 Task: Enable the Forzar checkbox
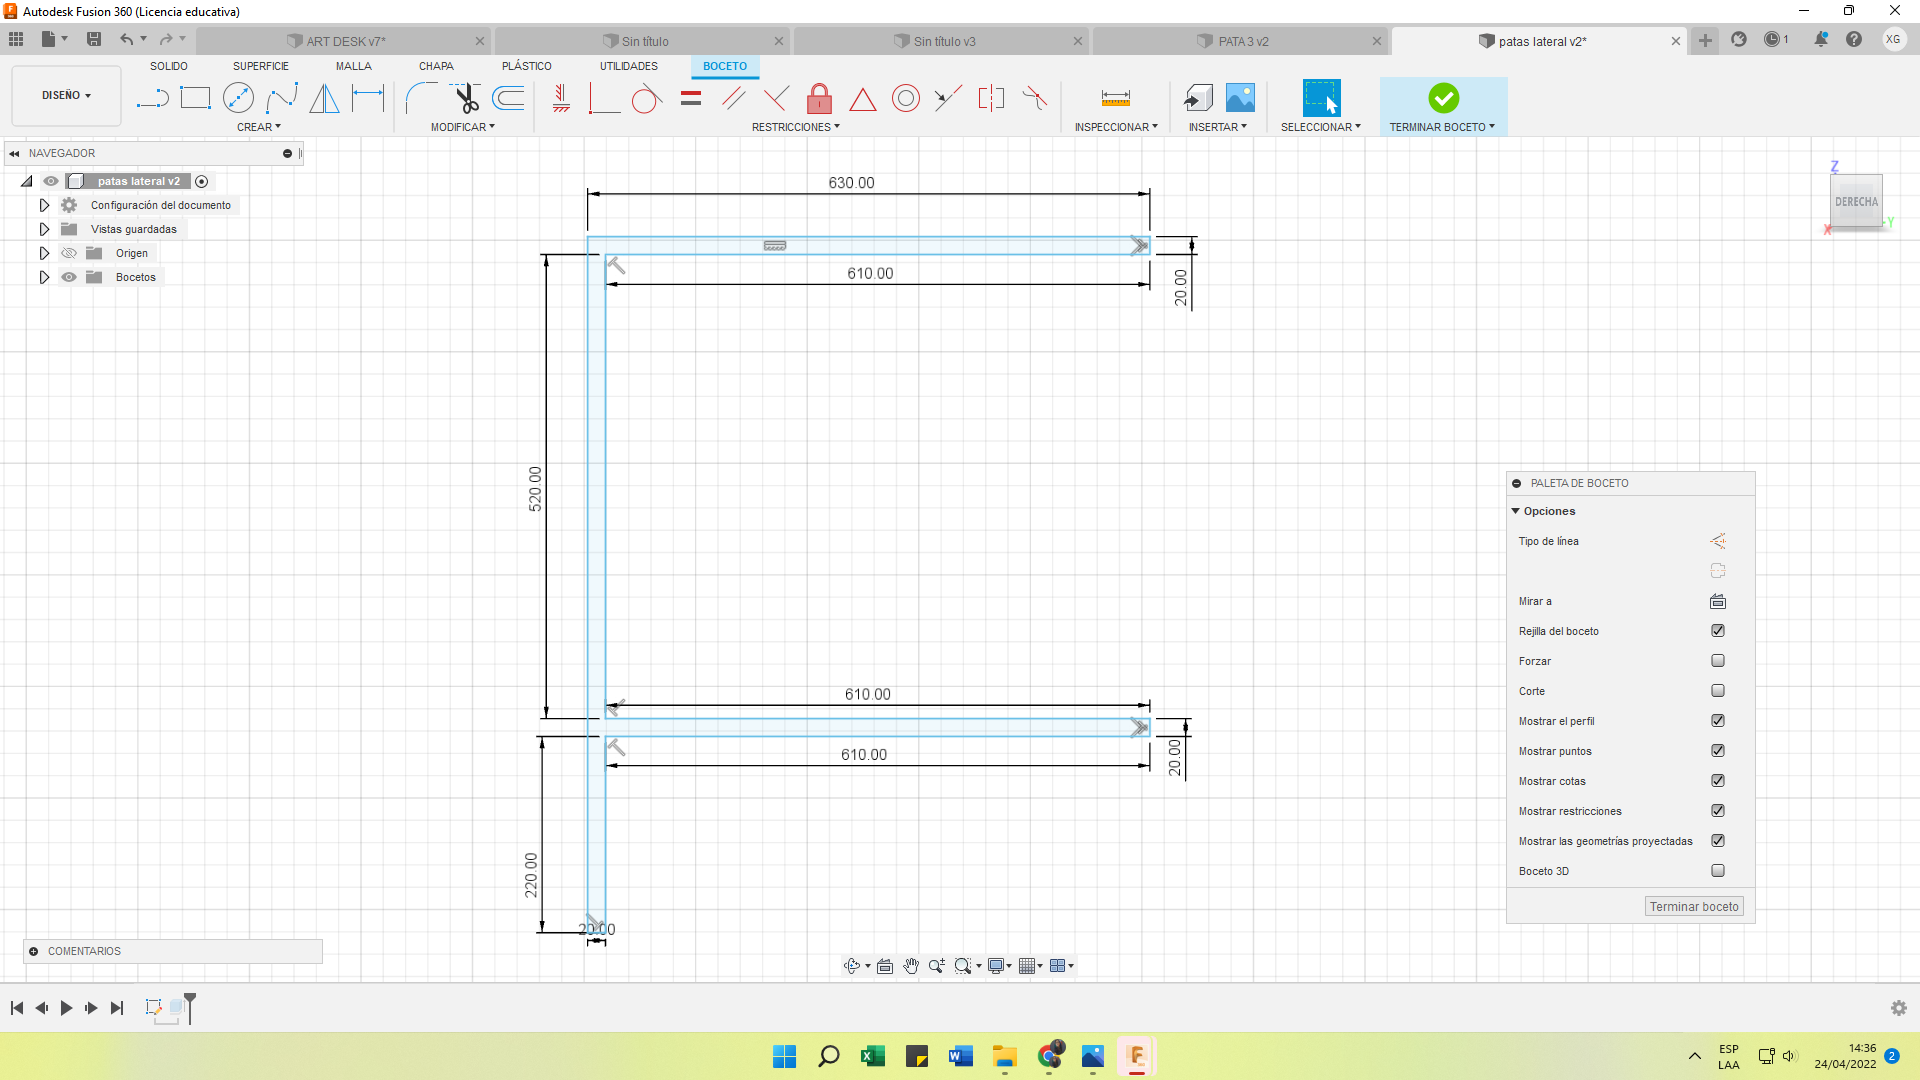coord(1718,661)
